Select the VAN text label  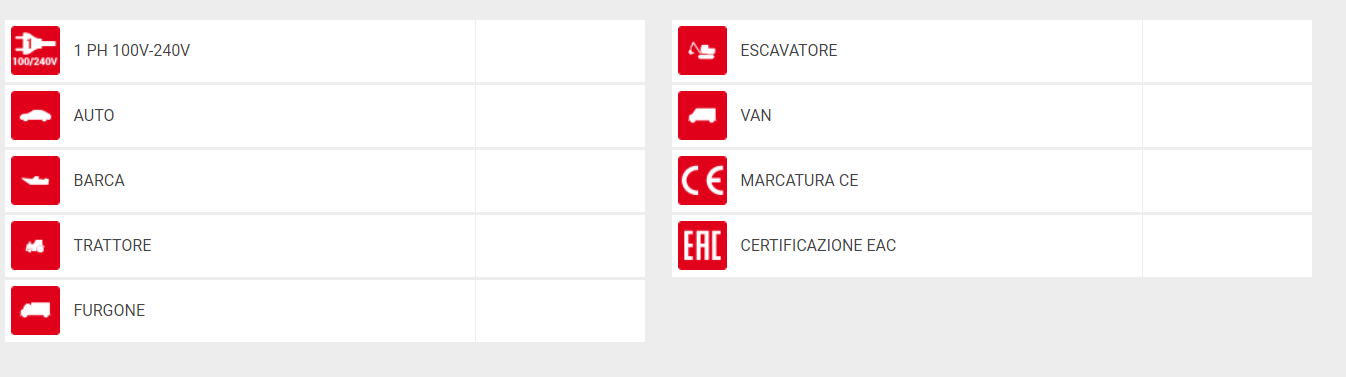[x=756, y=115]
